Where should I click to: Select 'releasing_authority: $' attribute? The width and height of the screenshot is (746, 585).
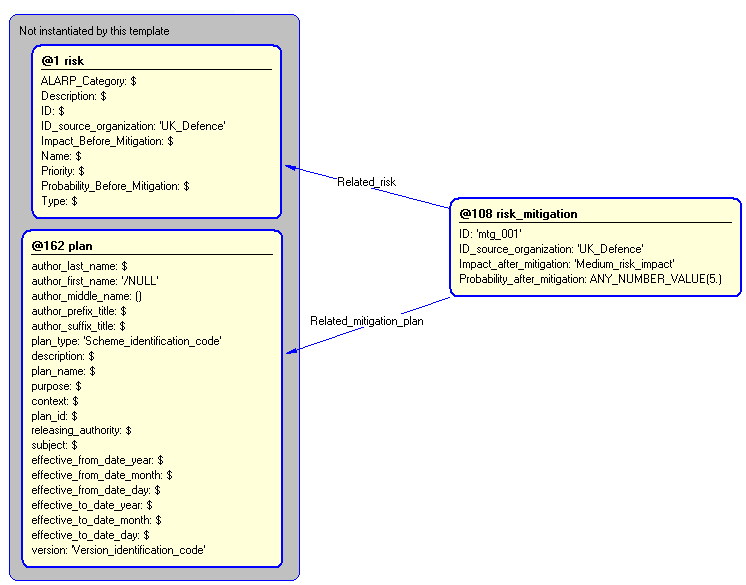[x=81, y=430]
